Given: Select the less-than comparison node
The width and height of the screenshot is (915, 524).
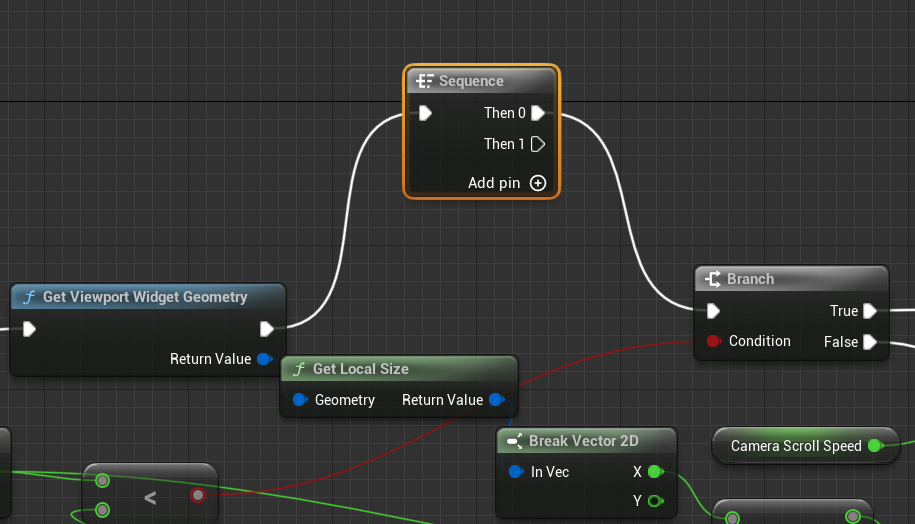Looking at the screenshot, I should click(151, 494).
